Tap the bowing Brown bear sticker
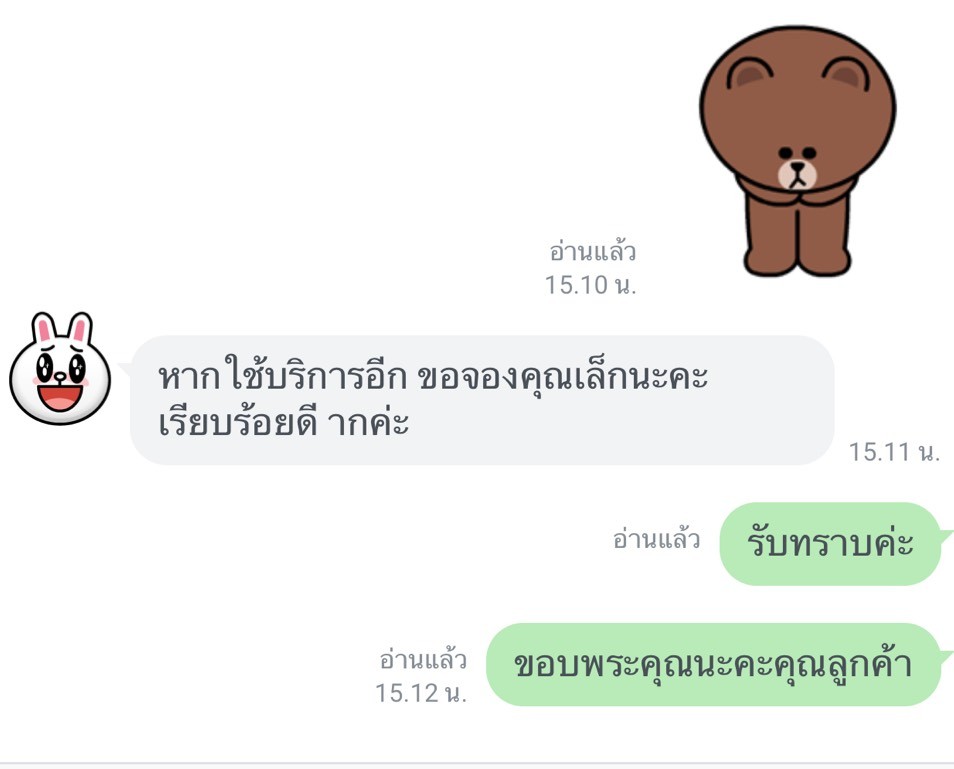954x769 pixels. 798,151
